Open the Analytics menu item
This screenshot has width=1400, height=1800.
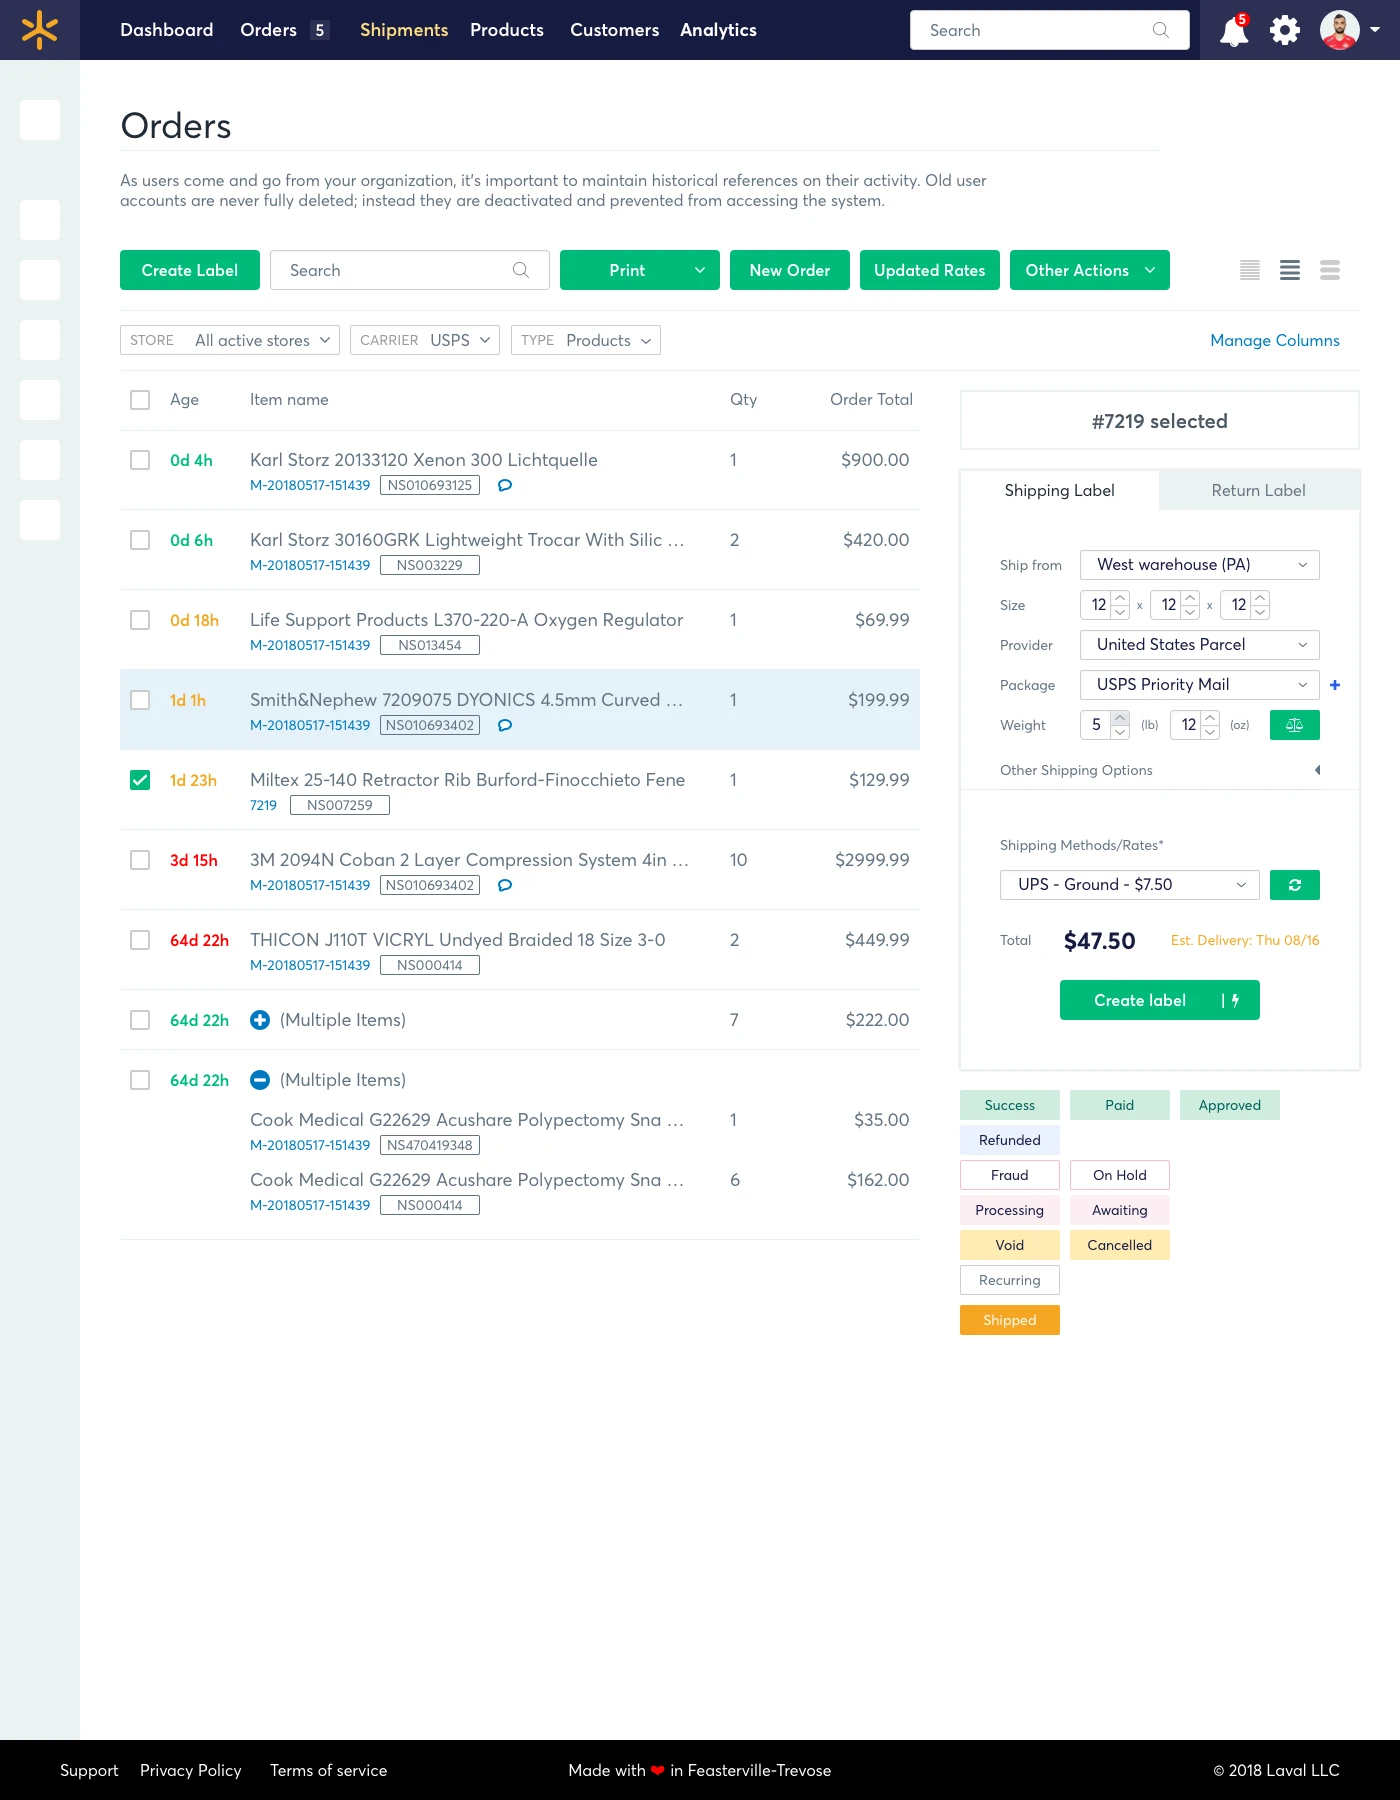point(718,30)
